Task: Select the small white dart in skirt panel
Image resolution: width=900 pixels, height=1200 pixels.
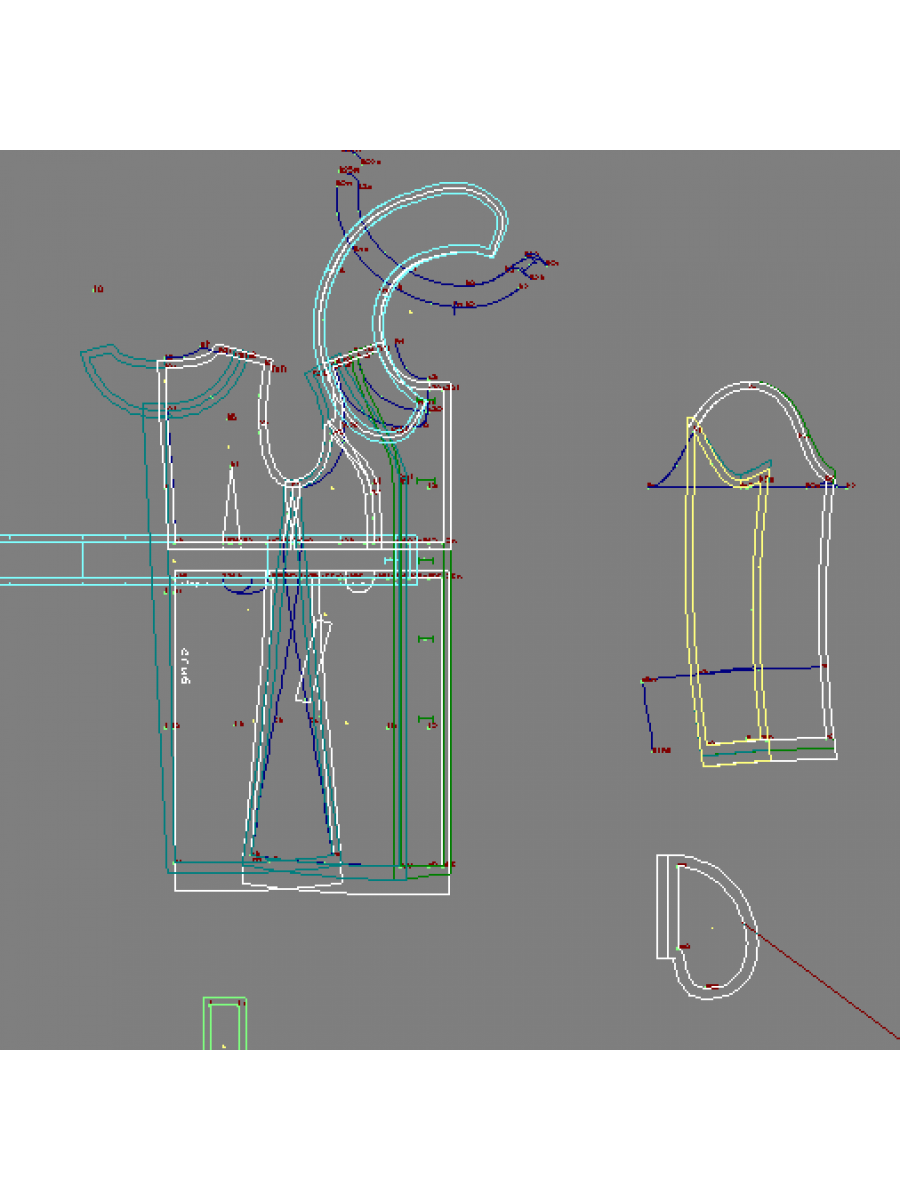Action: click(x=314, y=660)
